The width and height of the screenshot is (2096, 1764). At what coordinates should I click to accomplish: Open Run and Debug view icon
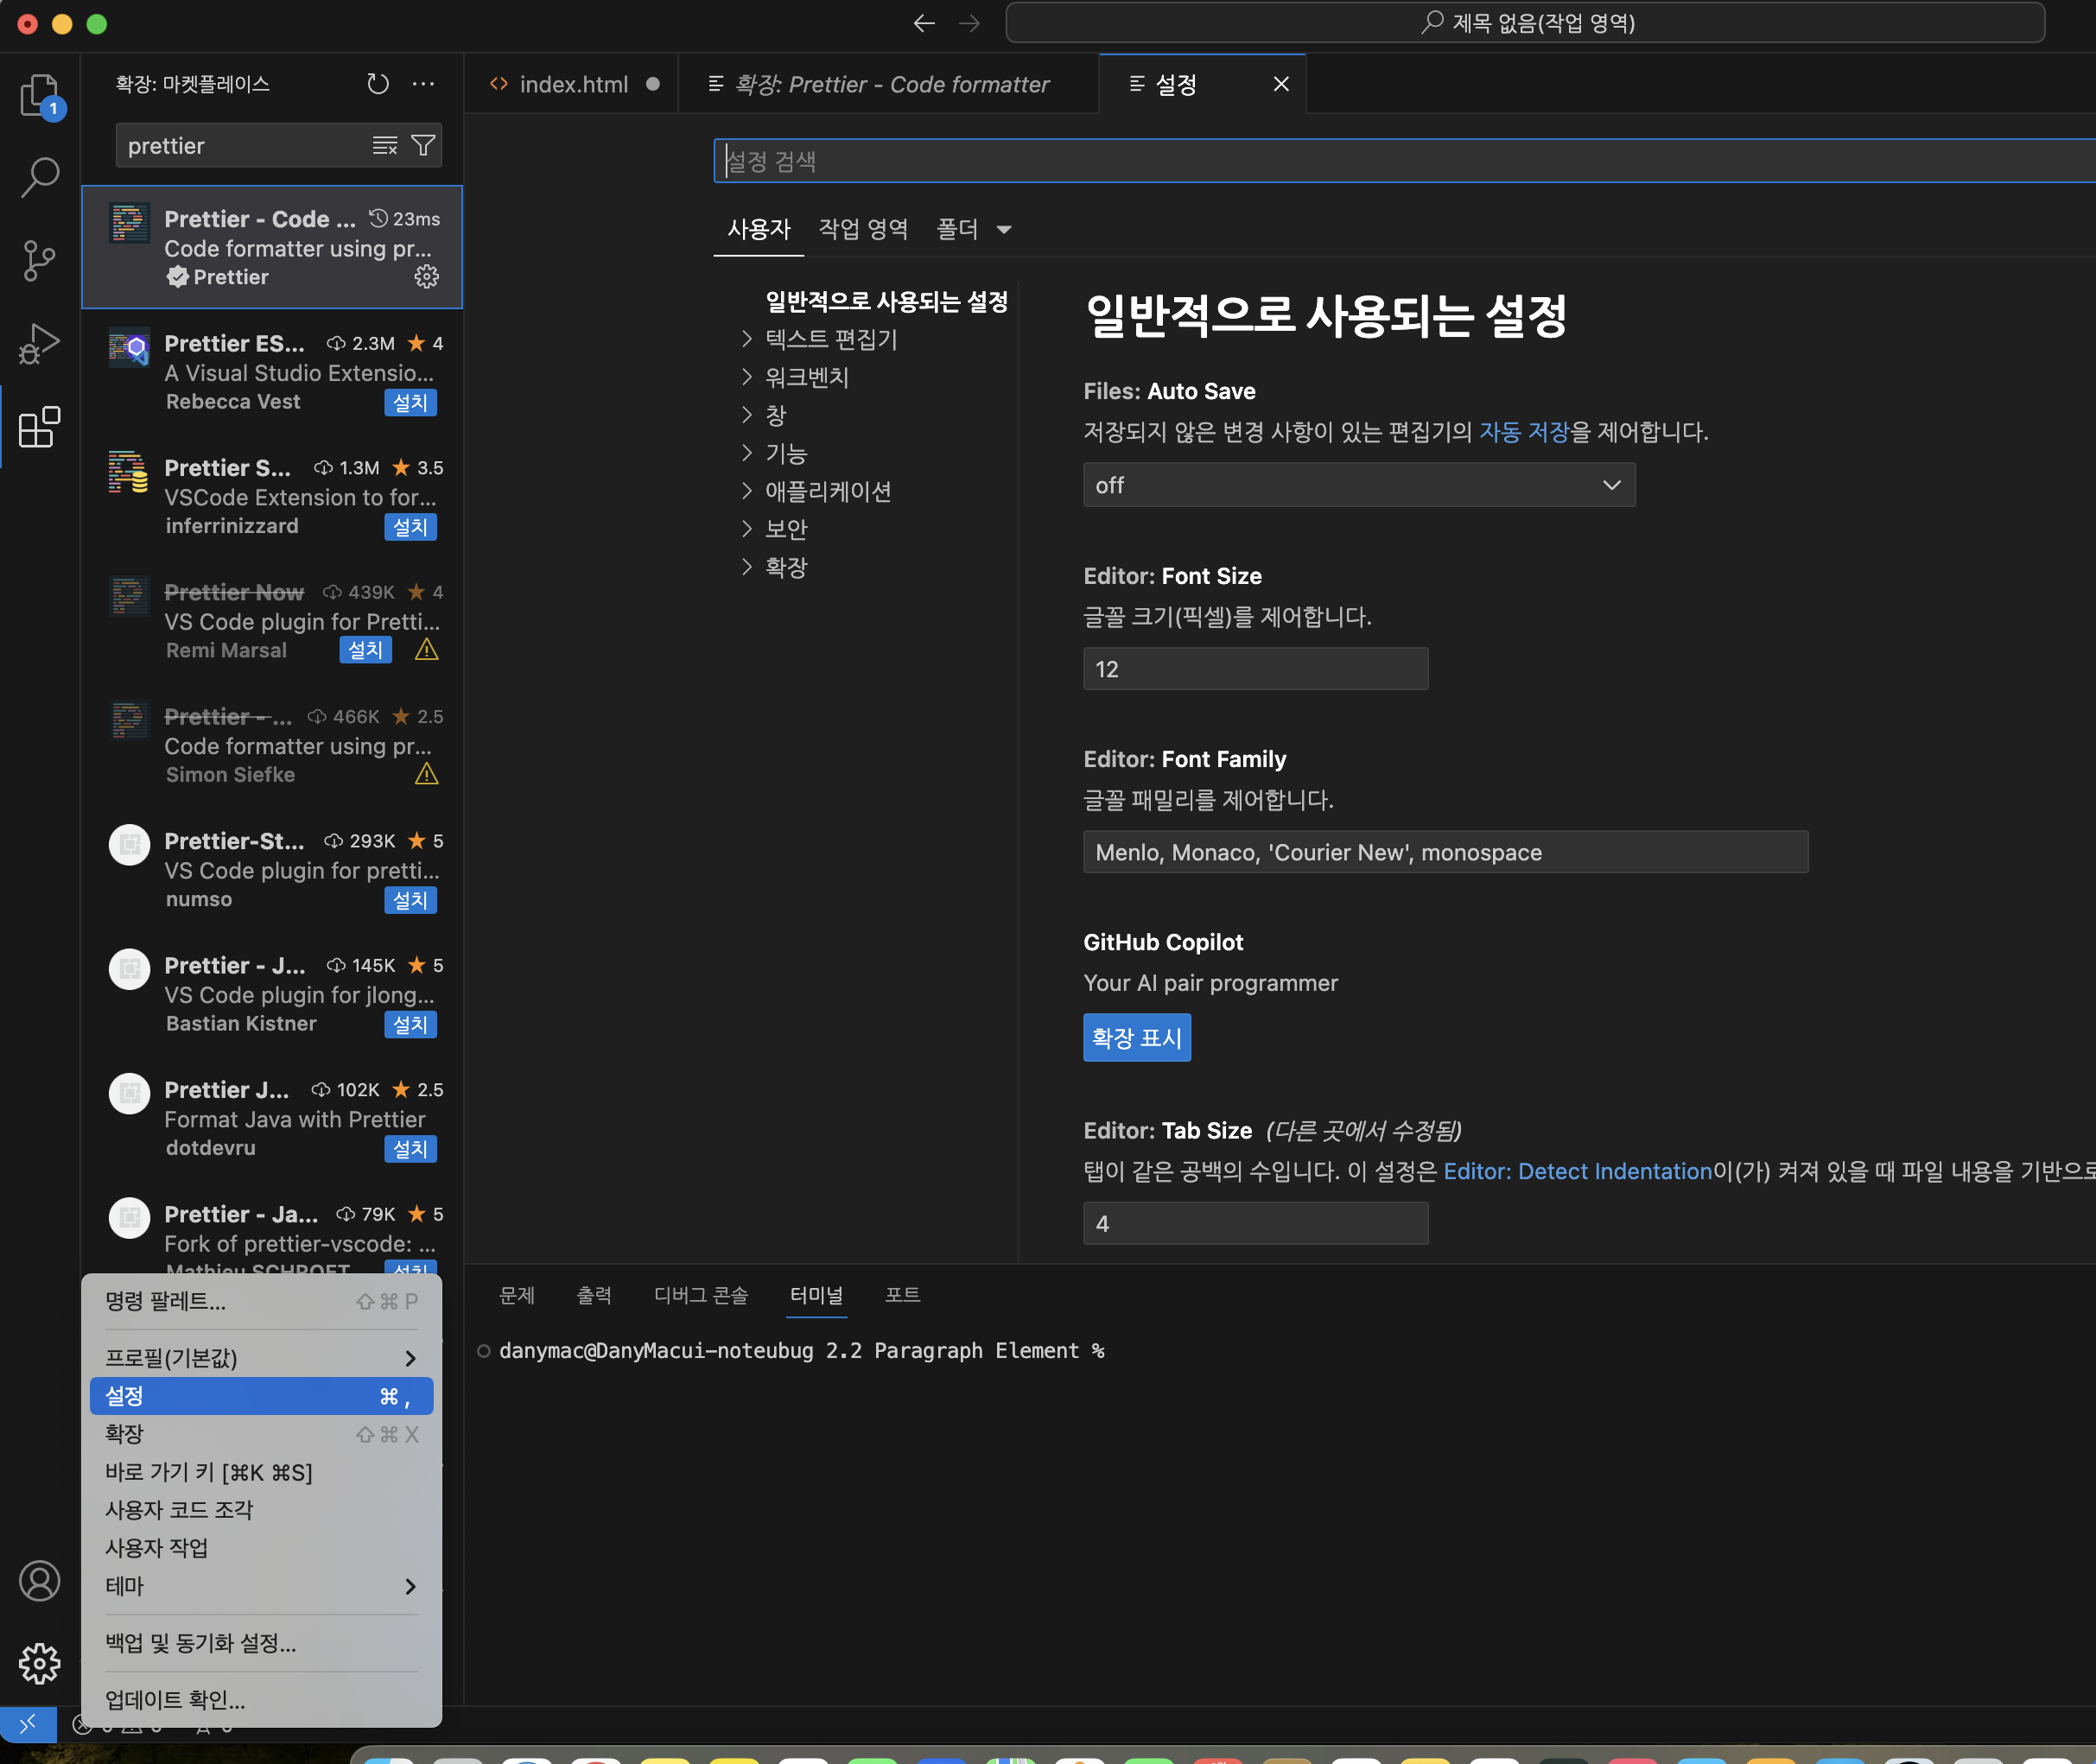click(39, 343)
